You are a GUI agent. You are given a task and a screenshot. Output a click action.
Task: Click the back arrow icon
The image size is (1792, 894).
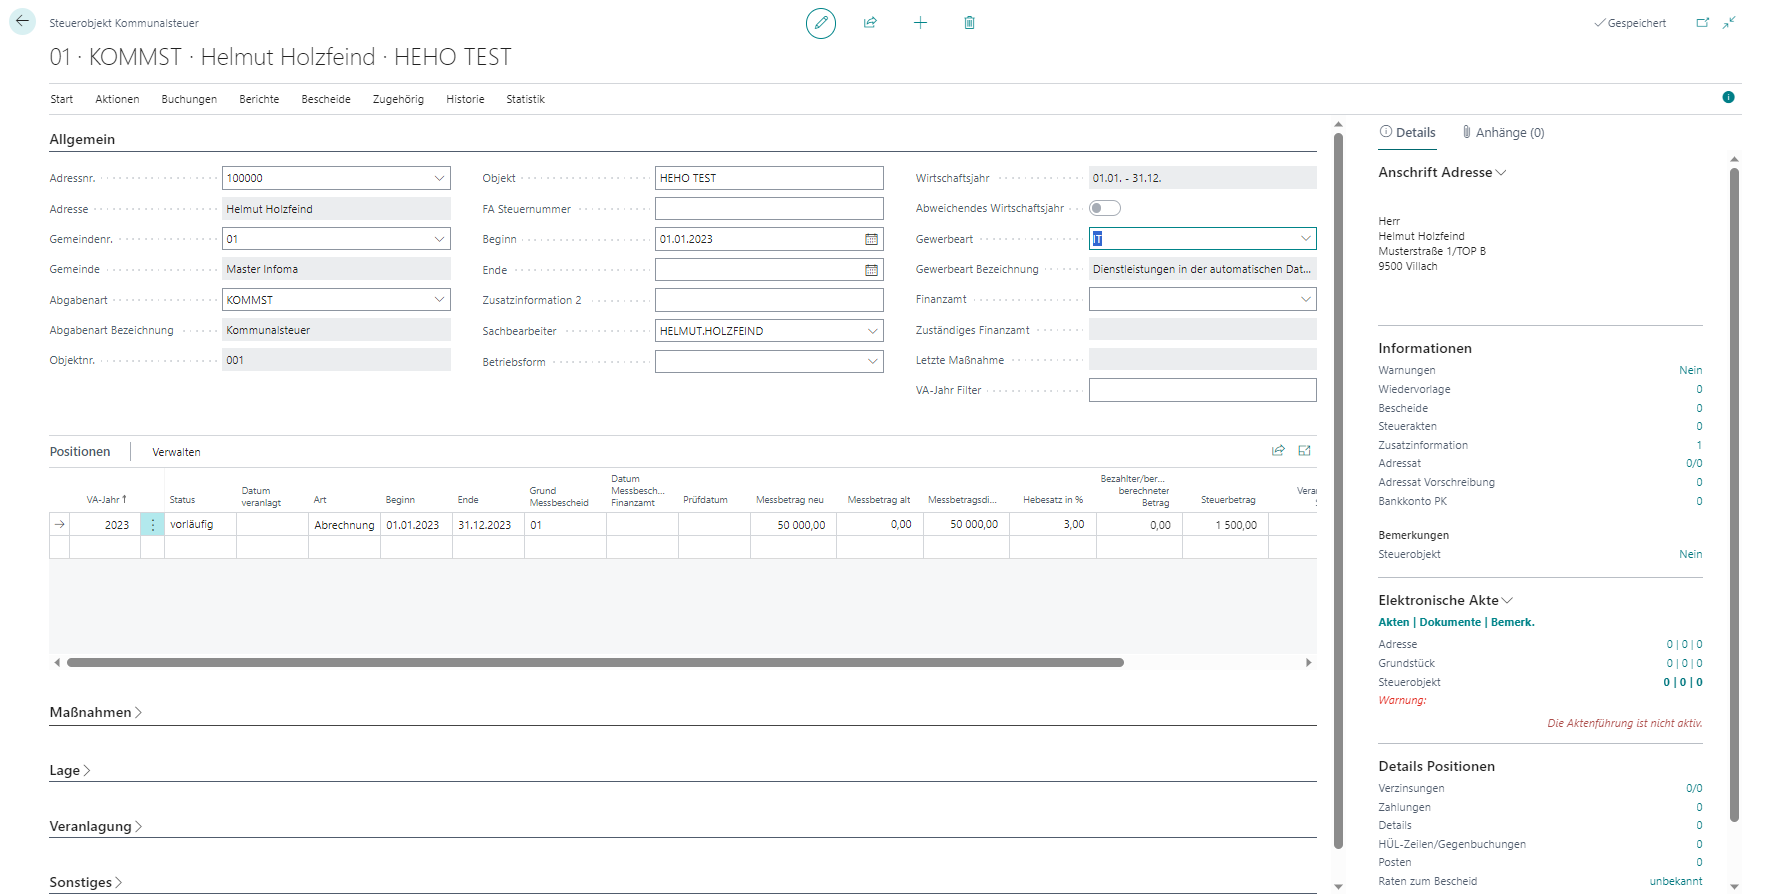(22, 21)
